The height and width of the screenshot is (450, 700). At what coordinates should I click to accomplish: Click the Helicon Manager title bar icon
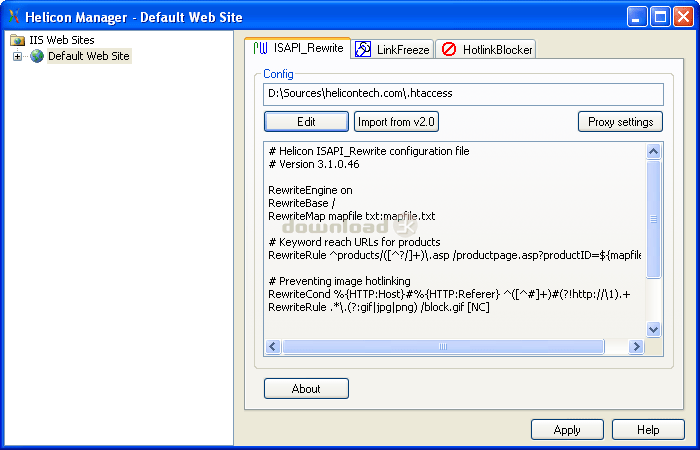(14, 17)
